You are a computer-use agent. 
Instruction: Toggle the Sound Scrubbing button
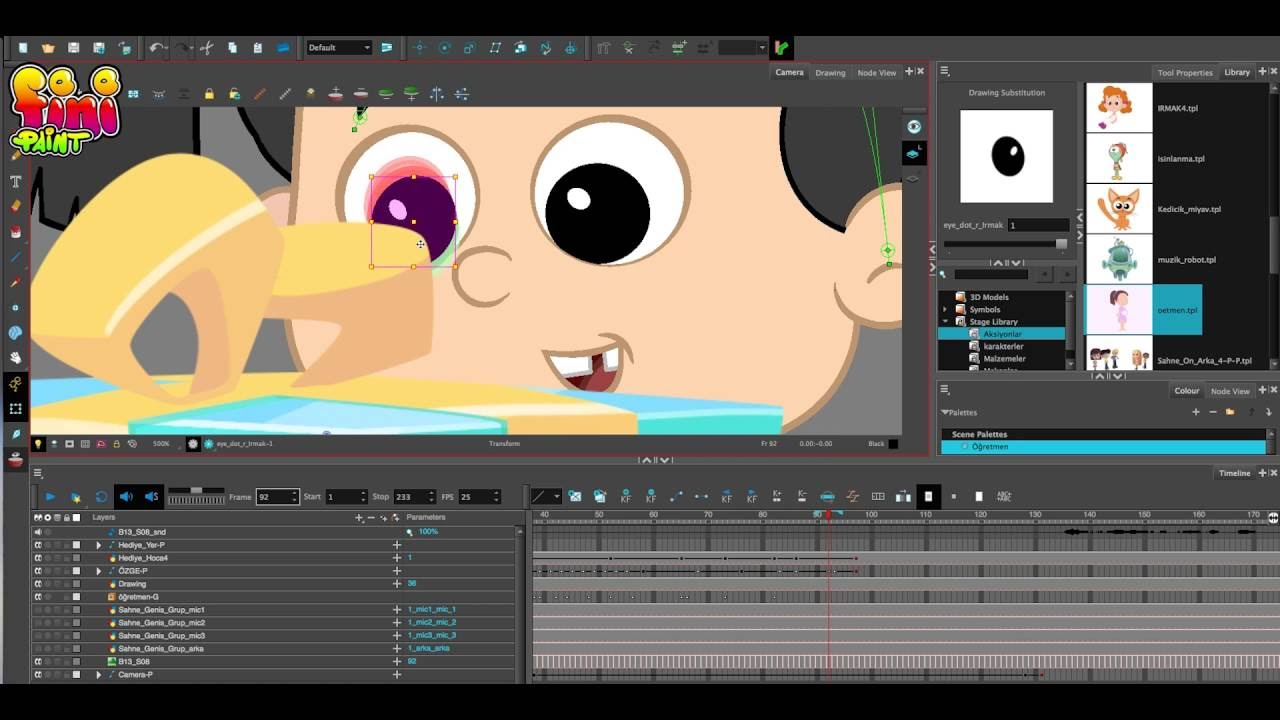coord(152,496)
